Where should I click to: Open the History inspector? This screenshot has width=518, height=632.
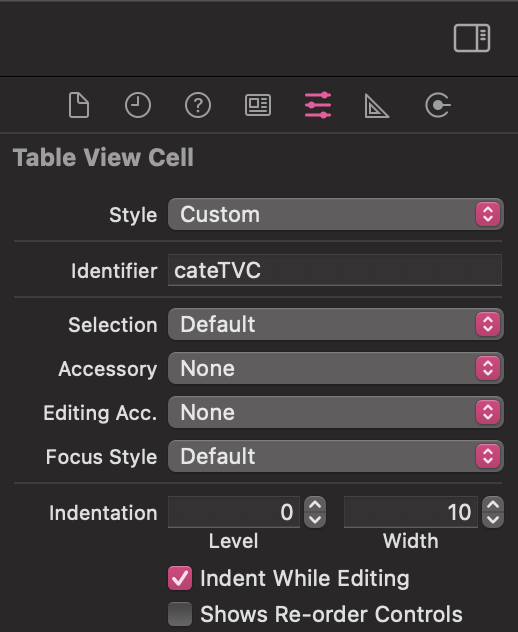[138, 105]
